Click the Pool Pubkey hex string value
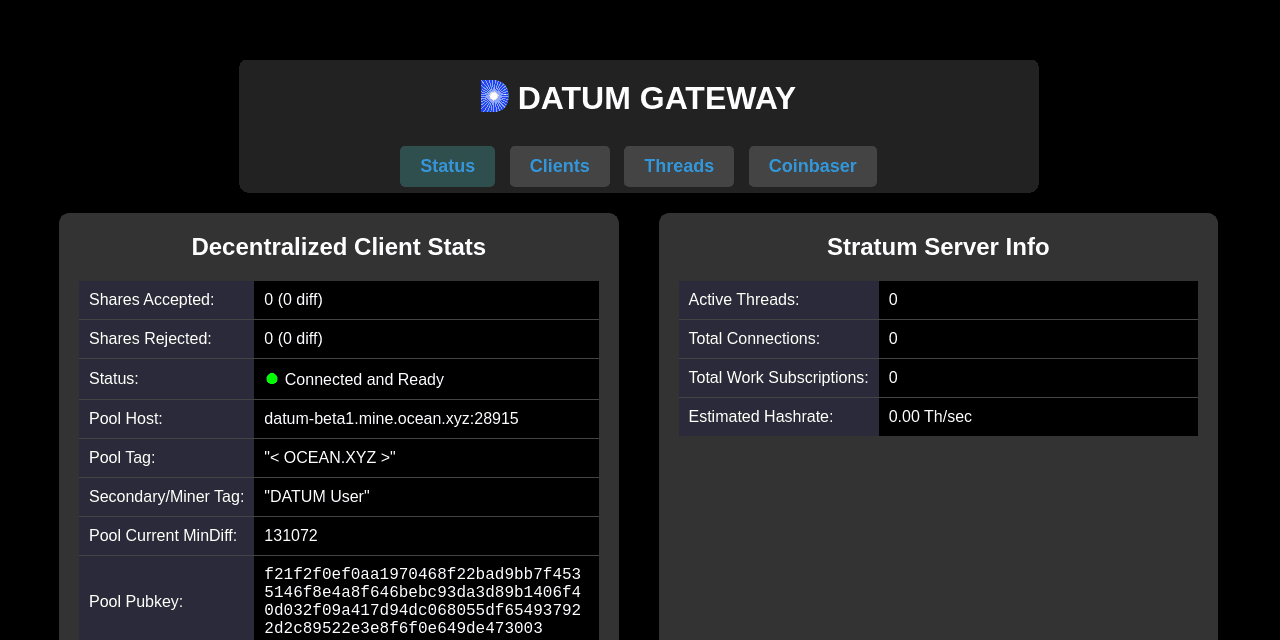Image resolution: width=1280 pixels, height=640 pixels. (x=423, y=602)
